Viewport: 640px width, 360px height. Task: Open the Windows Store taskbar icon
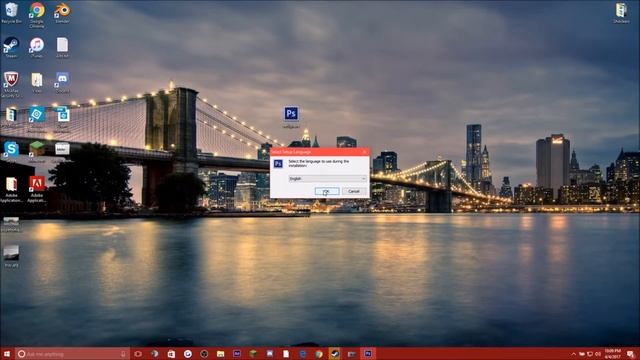(171, 354)
